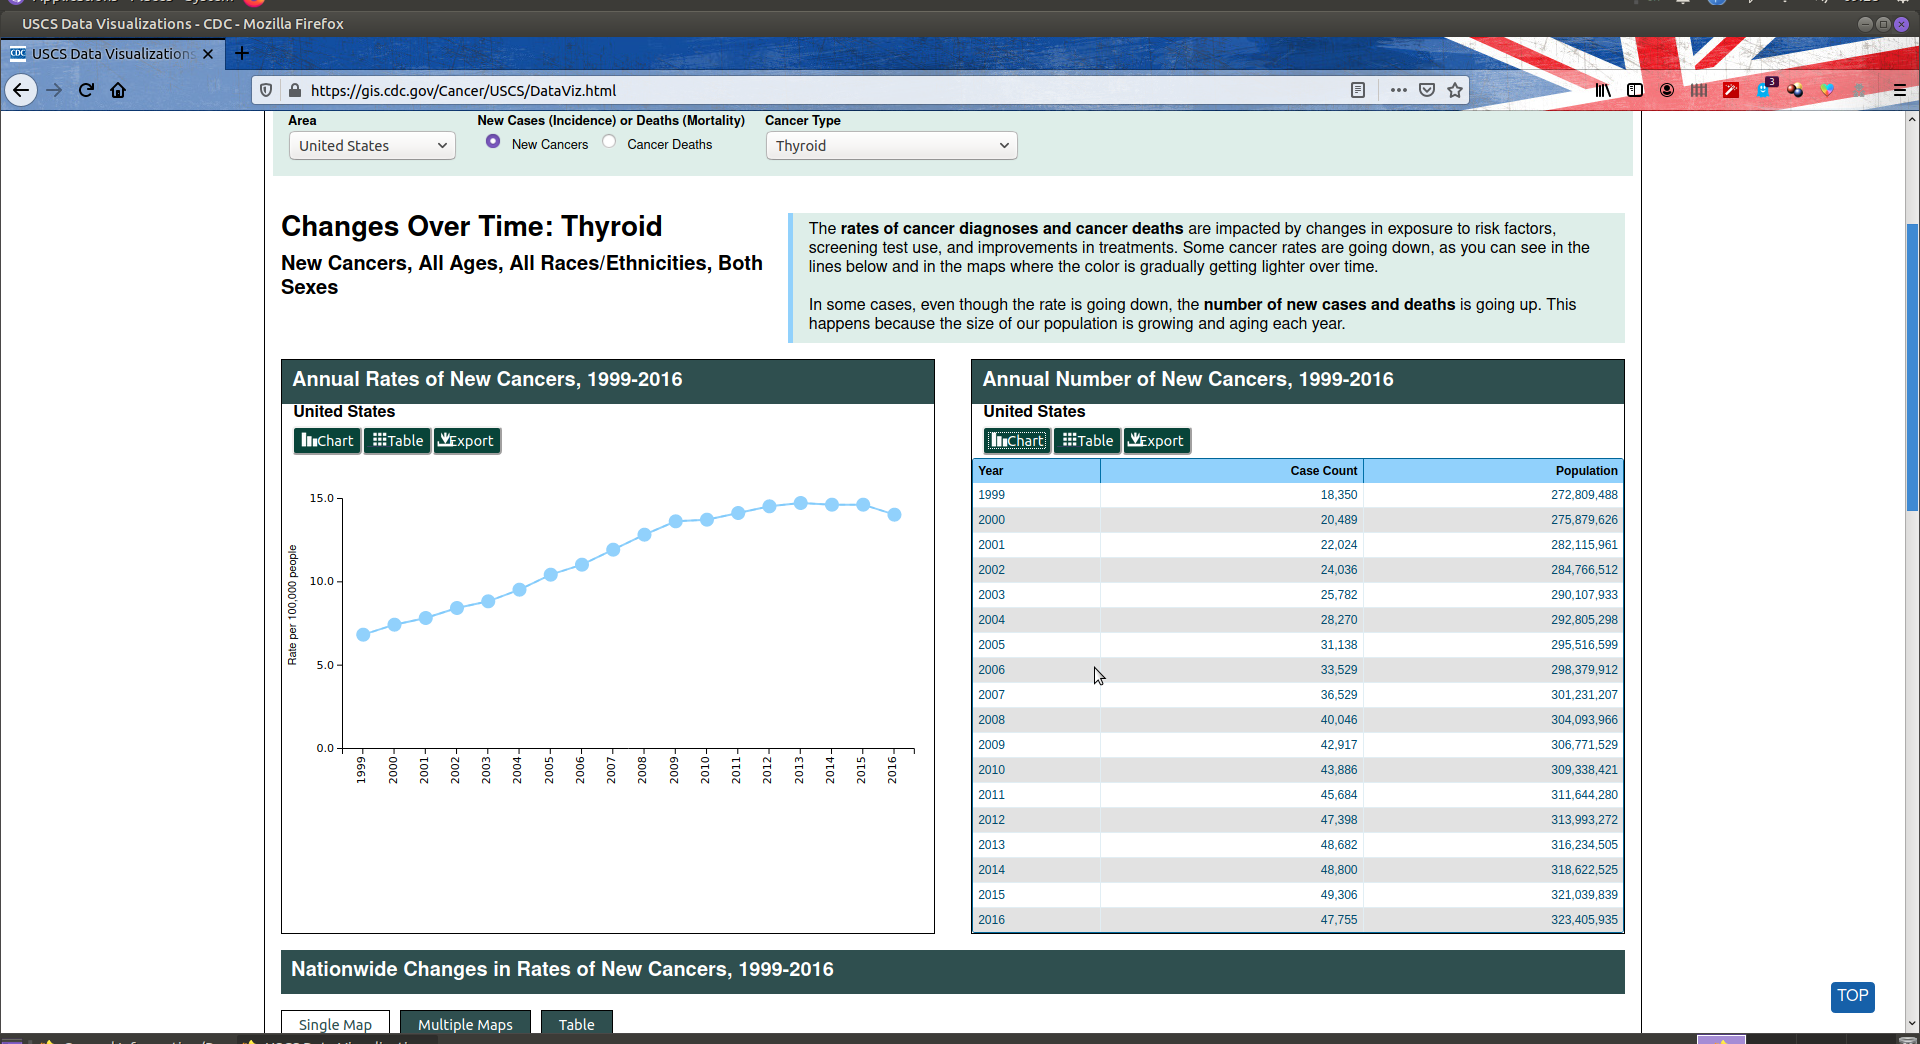
Task: Open Firefox home page
Action: pyautogui.click(x=118, y=90)
